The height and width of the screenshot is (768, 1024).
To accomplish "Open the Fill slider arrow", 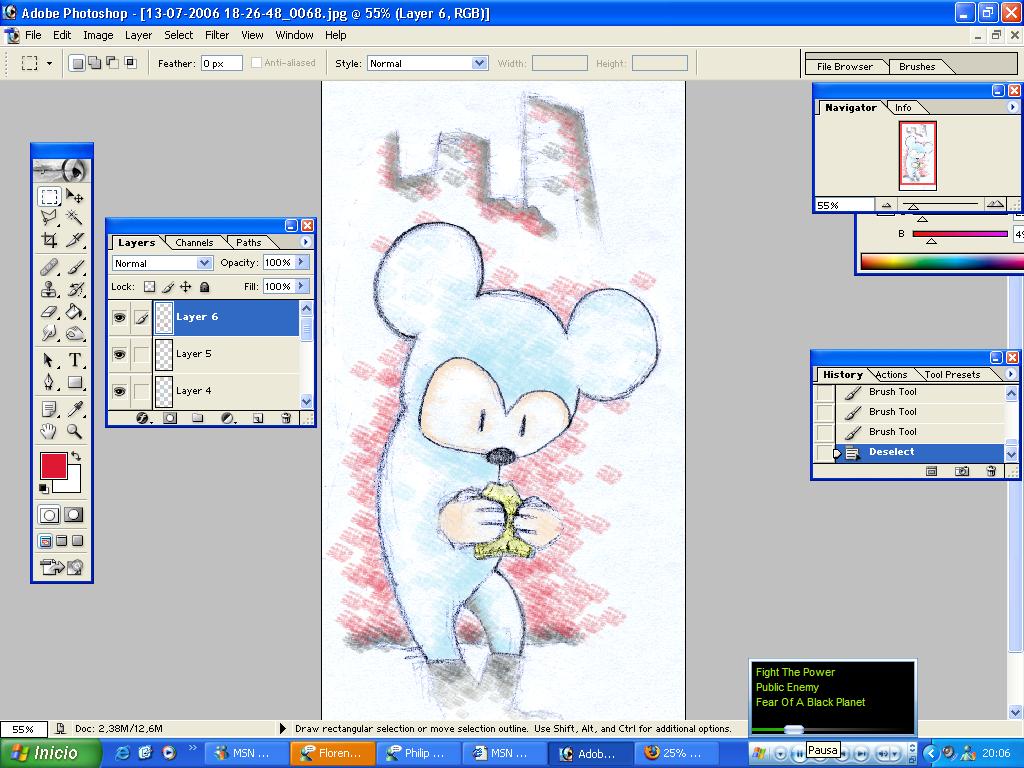I will pos(301,286).
